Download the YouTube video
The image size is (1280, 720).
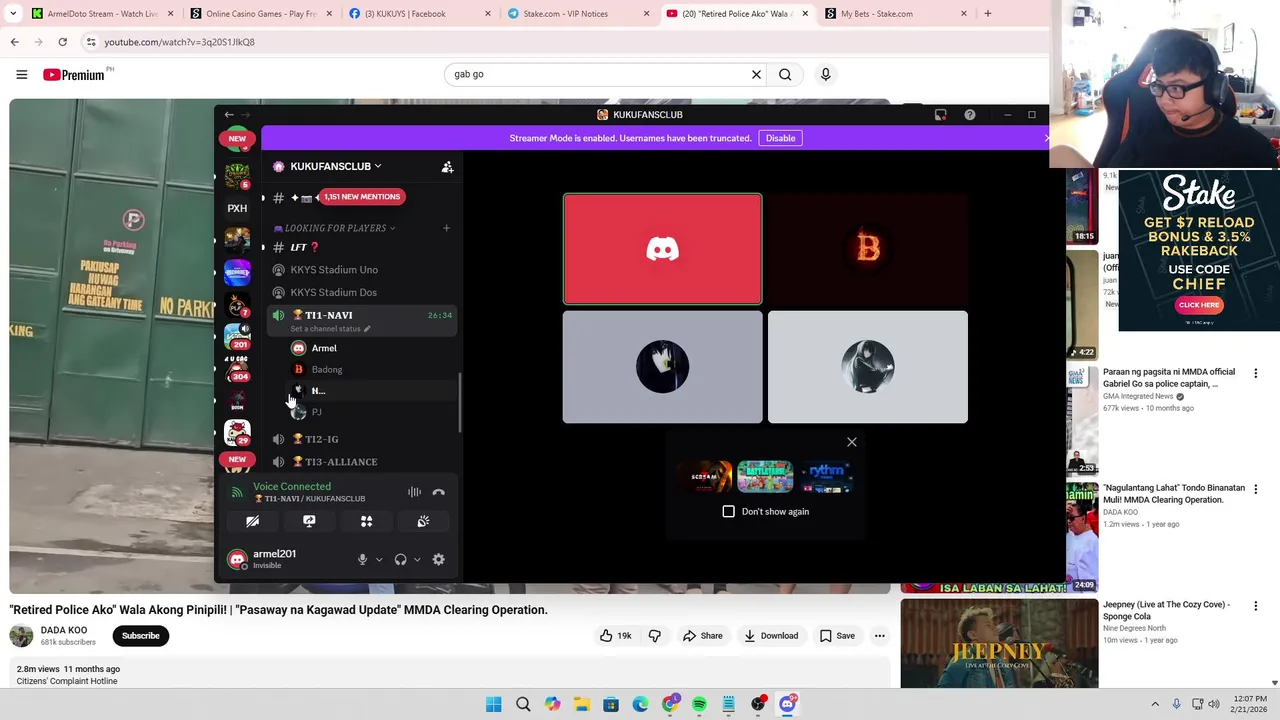(x=771, y=636)
